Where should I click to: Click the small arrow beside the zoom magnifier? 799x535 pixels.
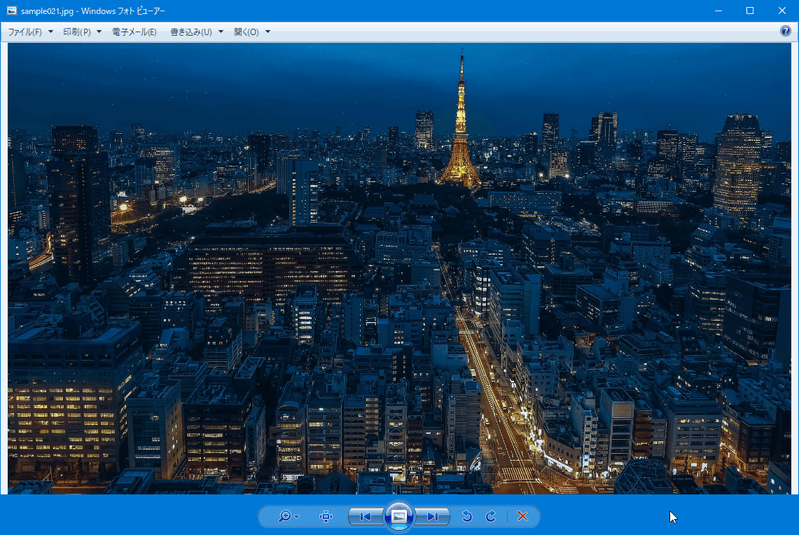(297, 518)
